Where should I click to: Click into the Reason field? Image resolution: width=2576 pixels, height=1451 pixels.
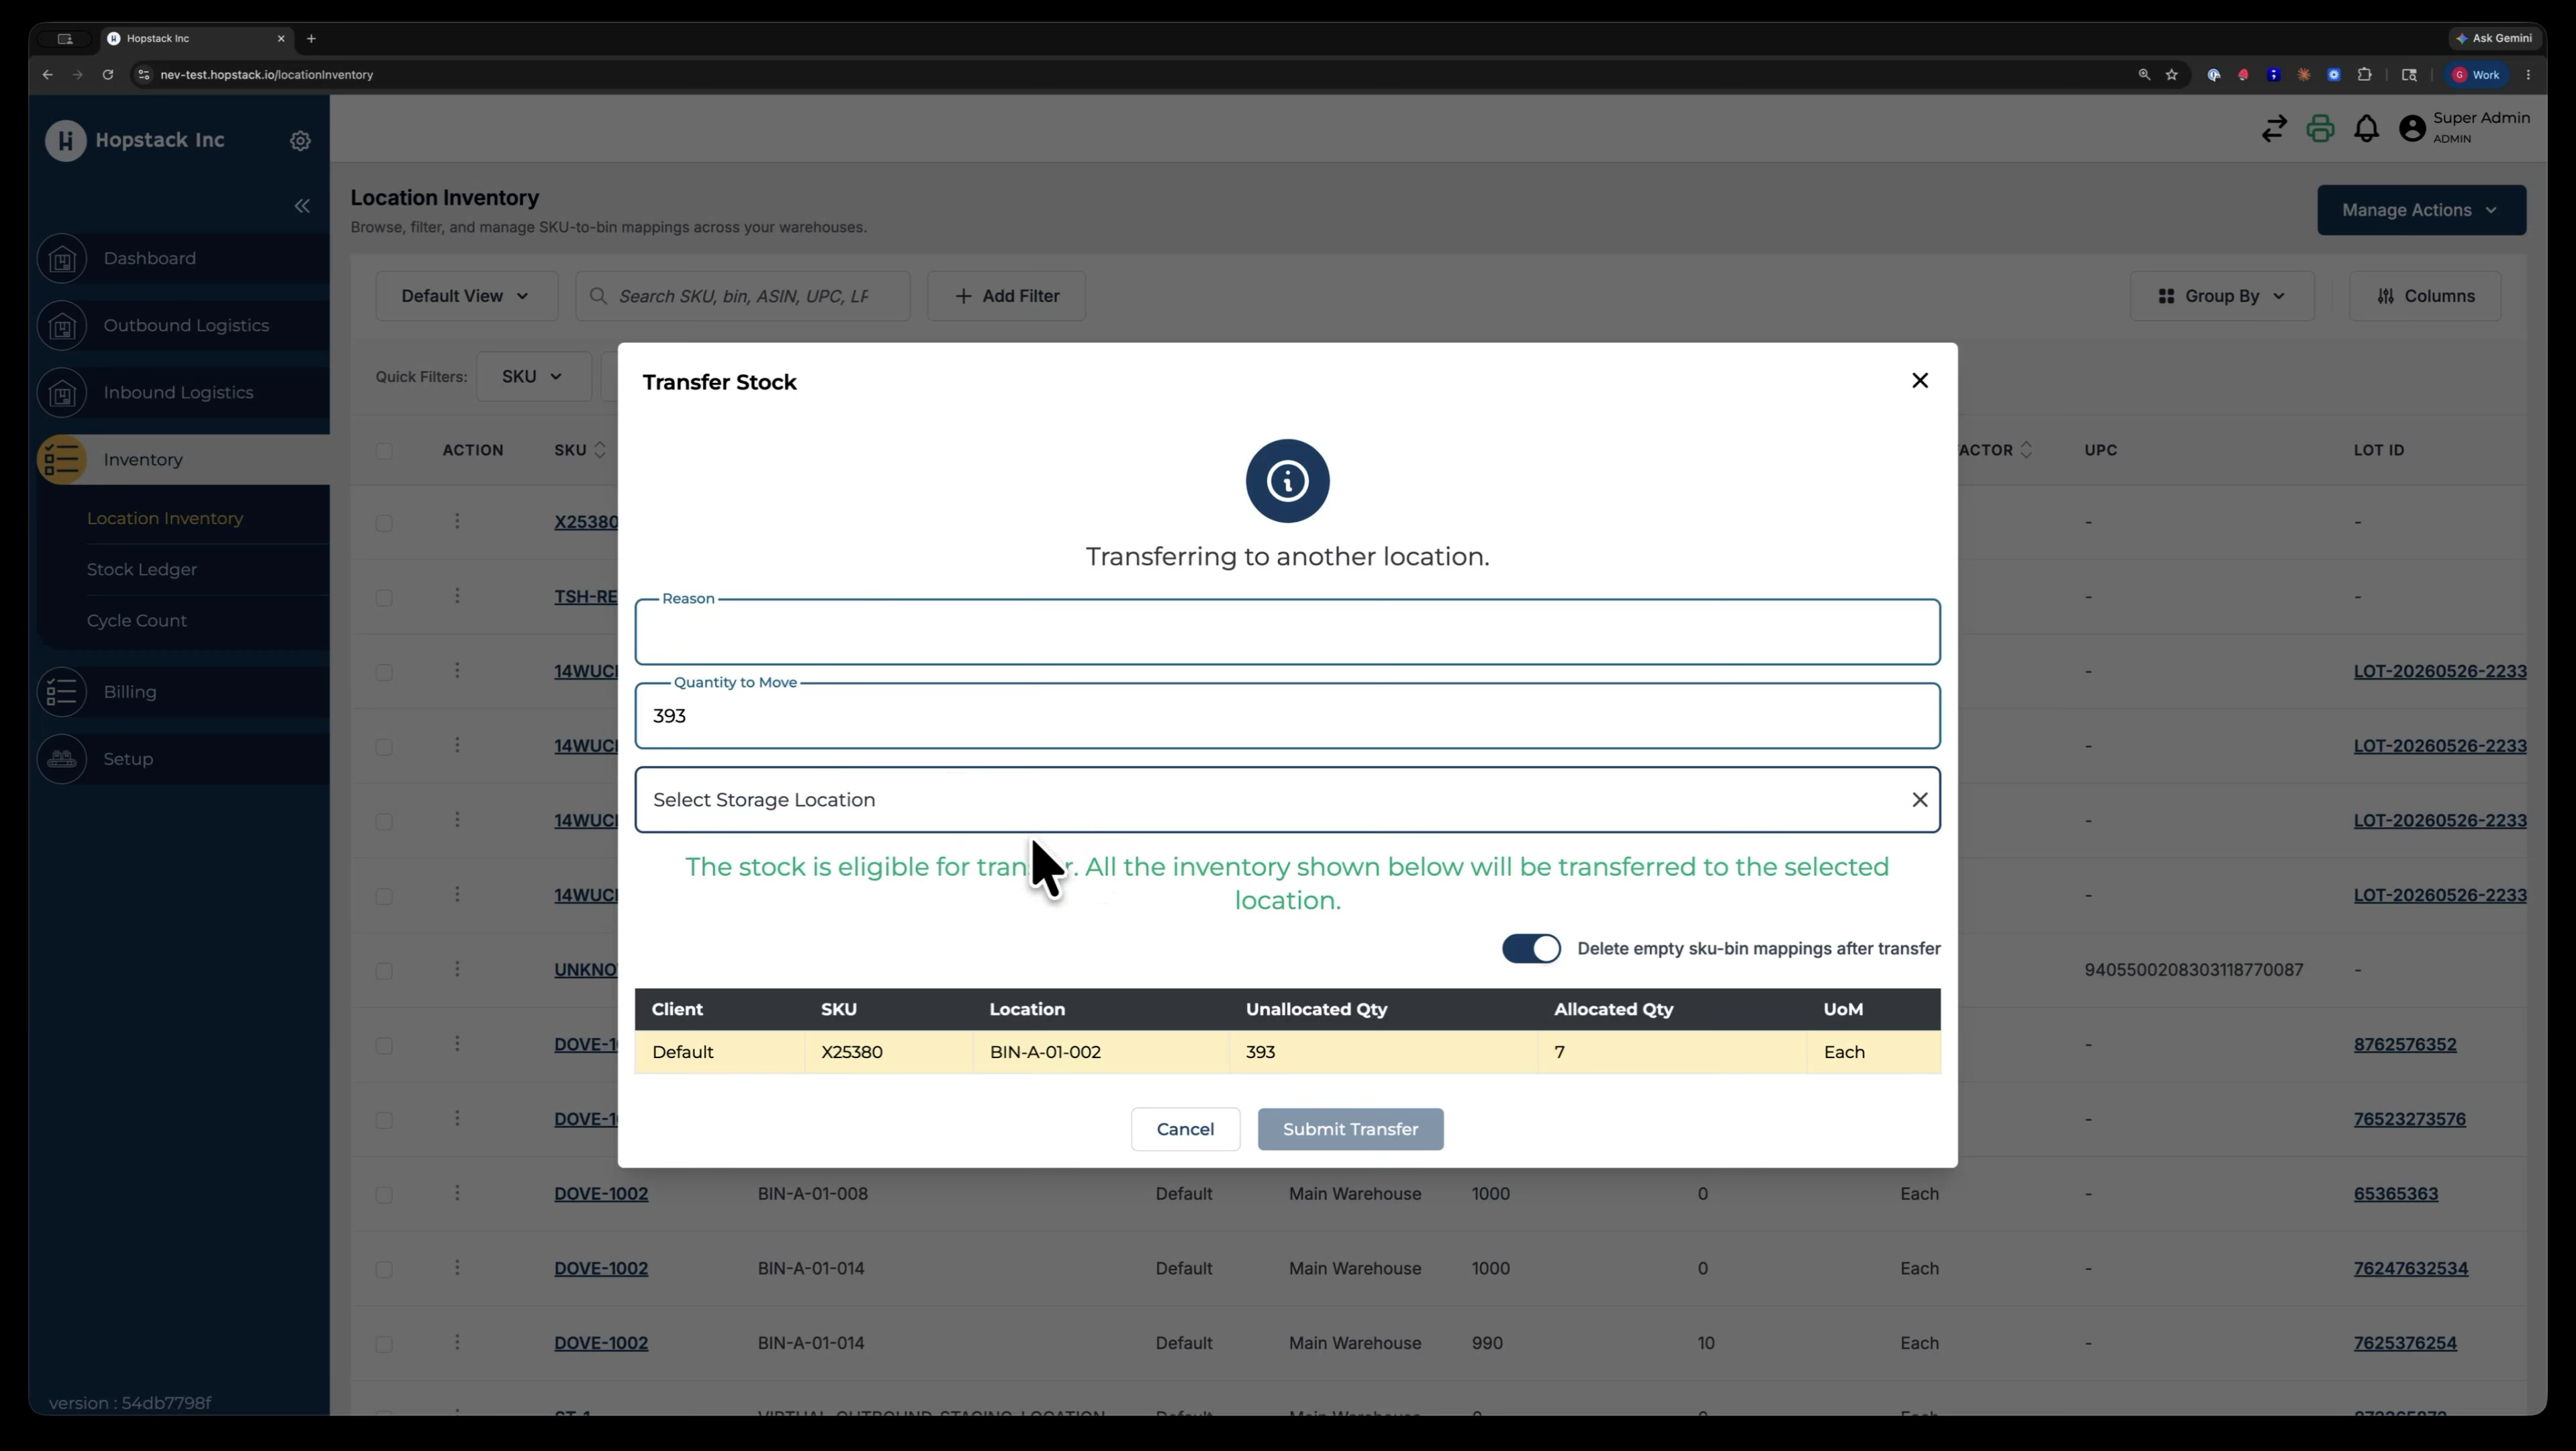pyautogui.click(x=1287, y=632)
